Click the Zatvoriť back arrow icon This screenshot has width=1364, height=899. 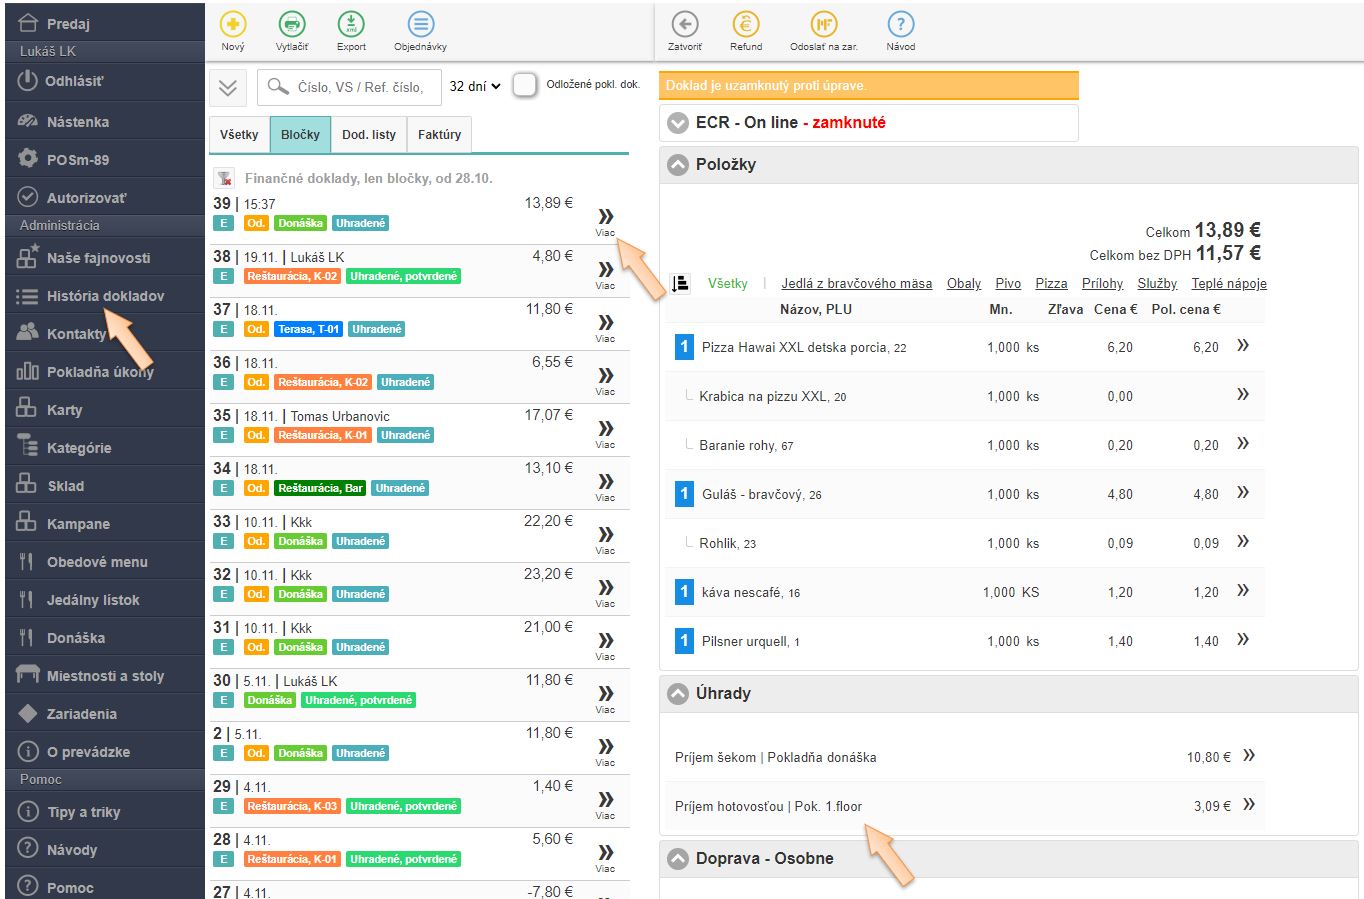pyautogui.click(x=684, y=25)
